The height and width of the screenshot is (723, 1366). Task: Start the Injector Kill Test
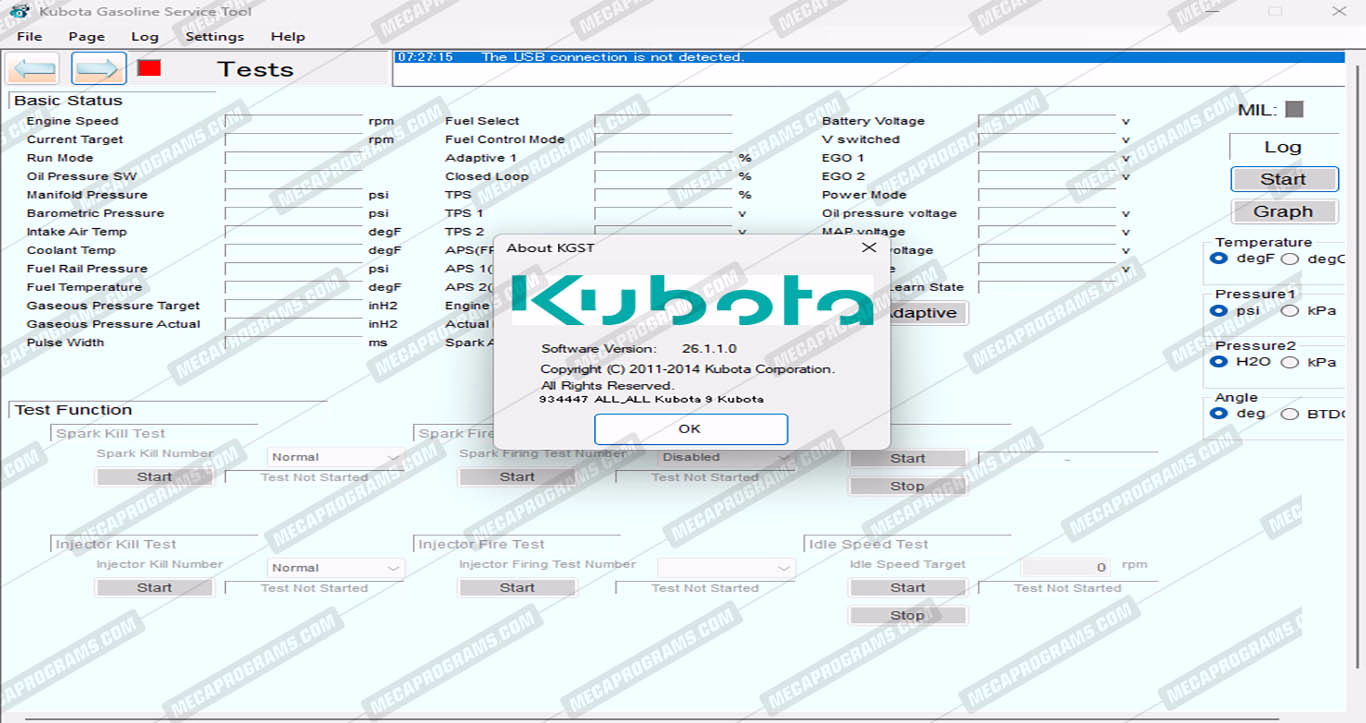click(154, 588)
